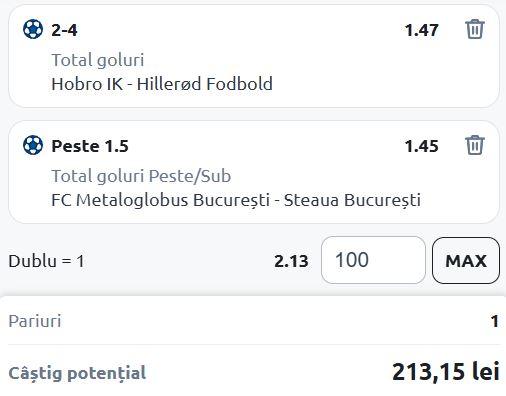The width and height of the screenshot is (506, 396).
Task: Click the football icon beside Peste 1.5
Action: 33,145
